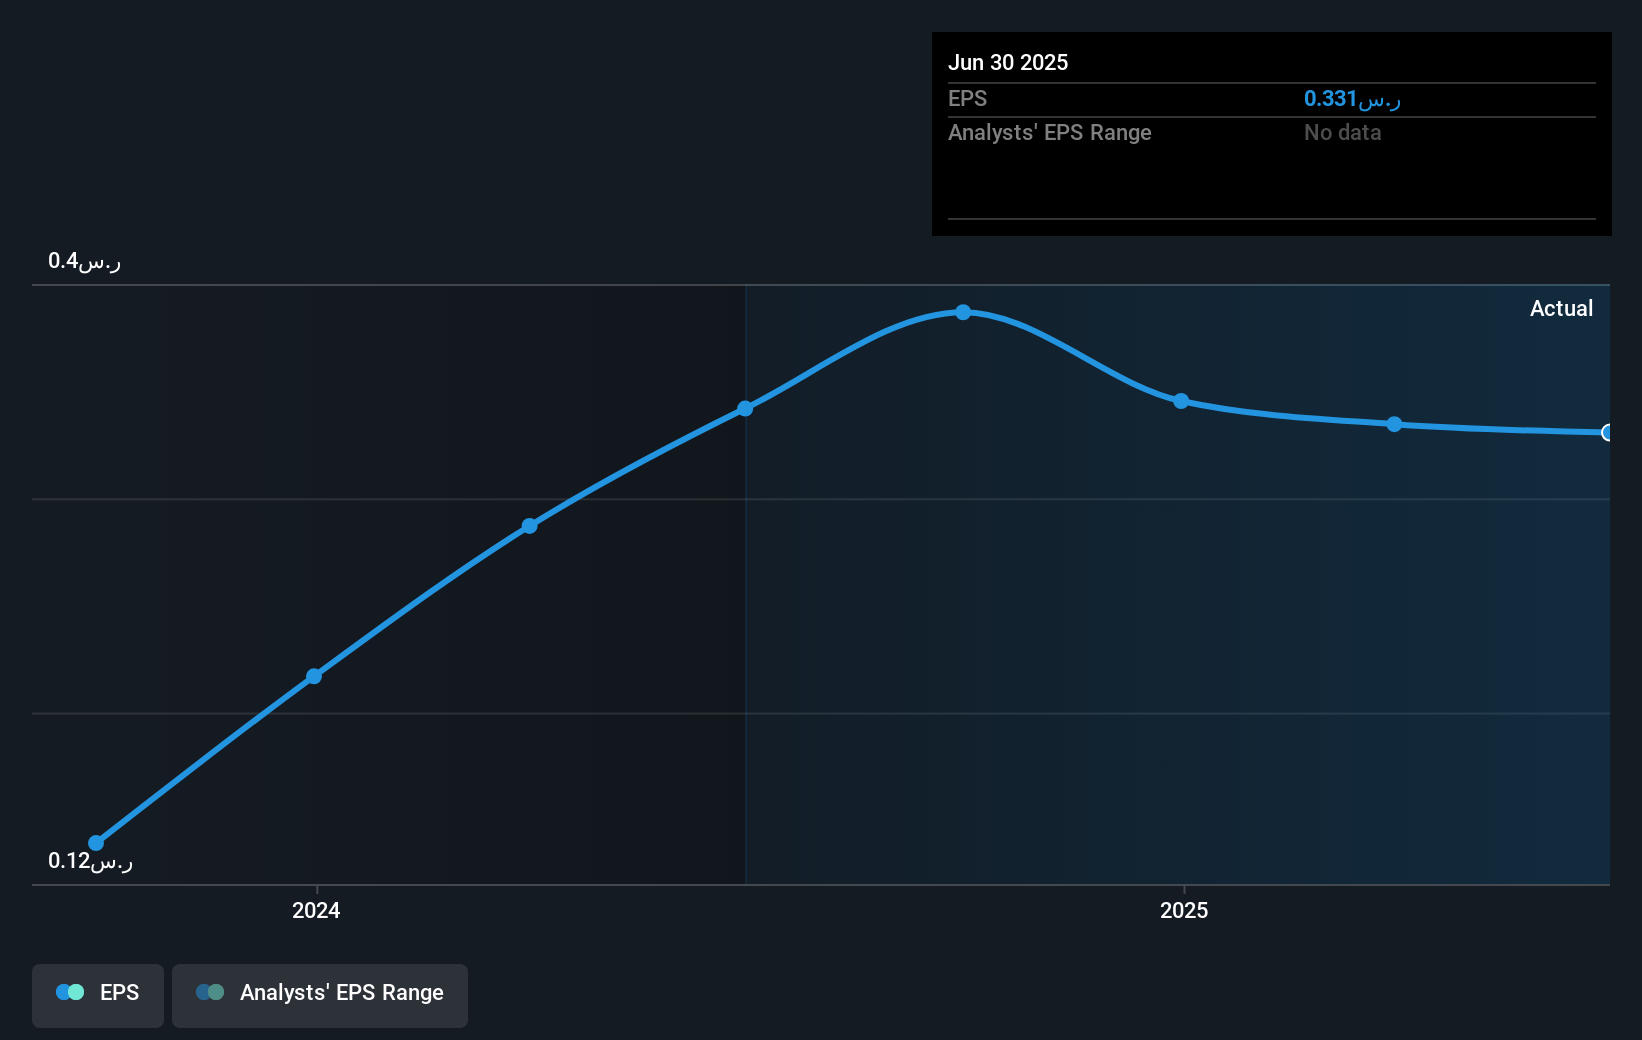Viewport: 1642px width, 1040px height.
Task: Select the data point at the Actual region boundary
Action: click(x=745, y=408)
